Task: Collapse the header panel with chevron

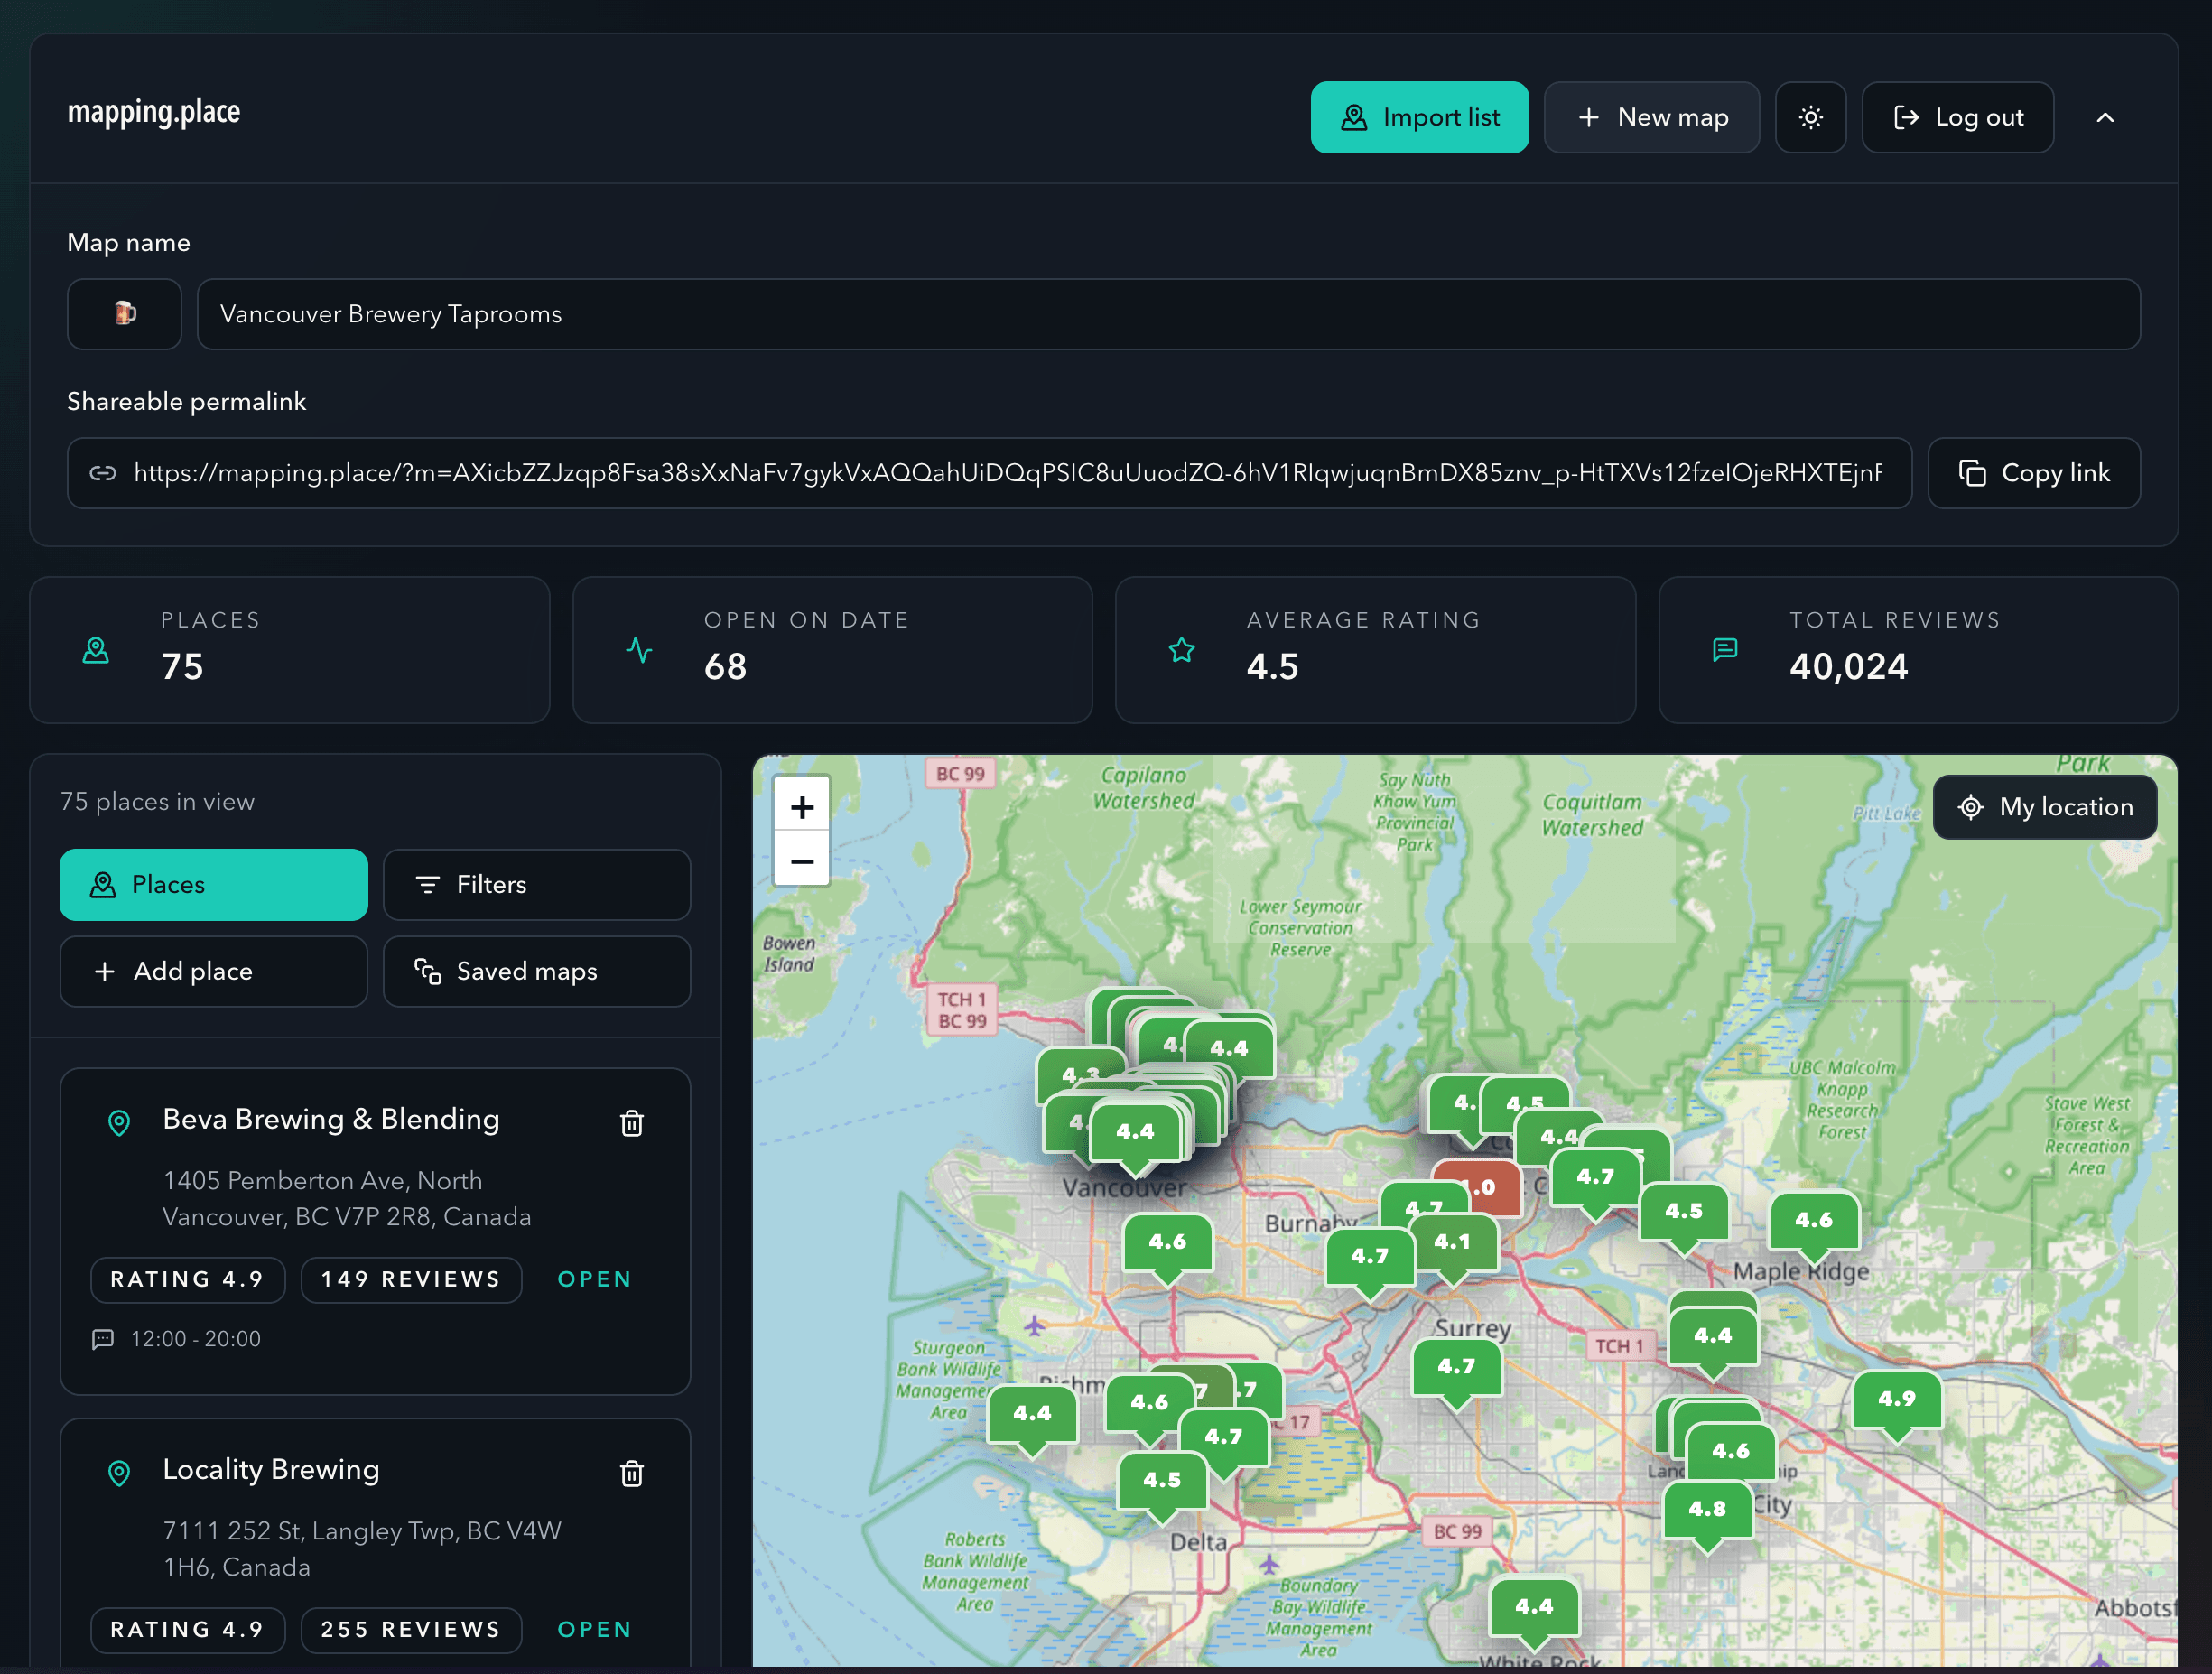Action: coord(2104,117)
